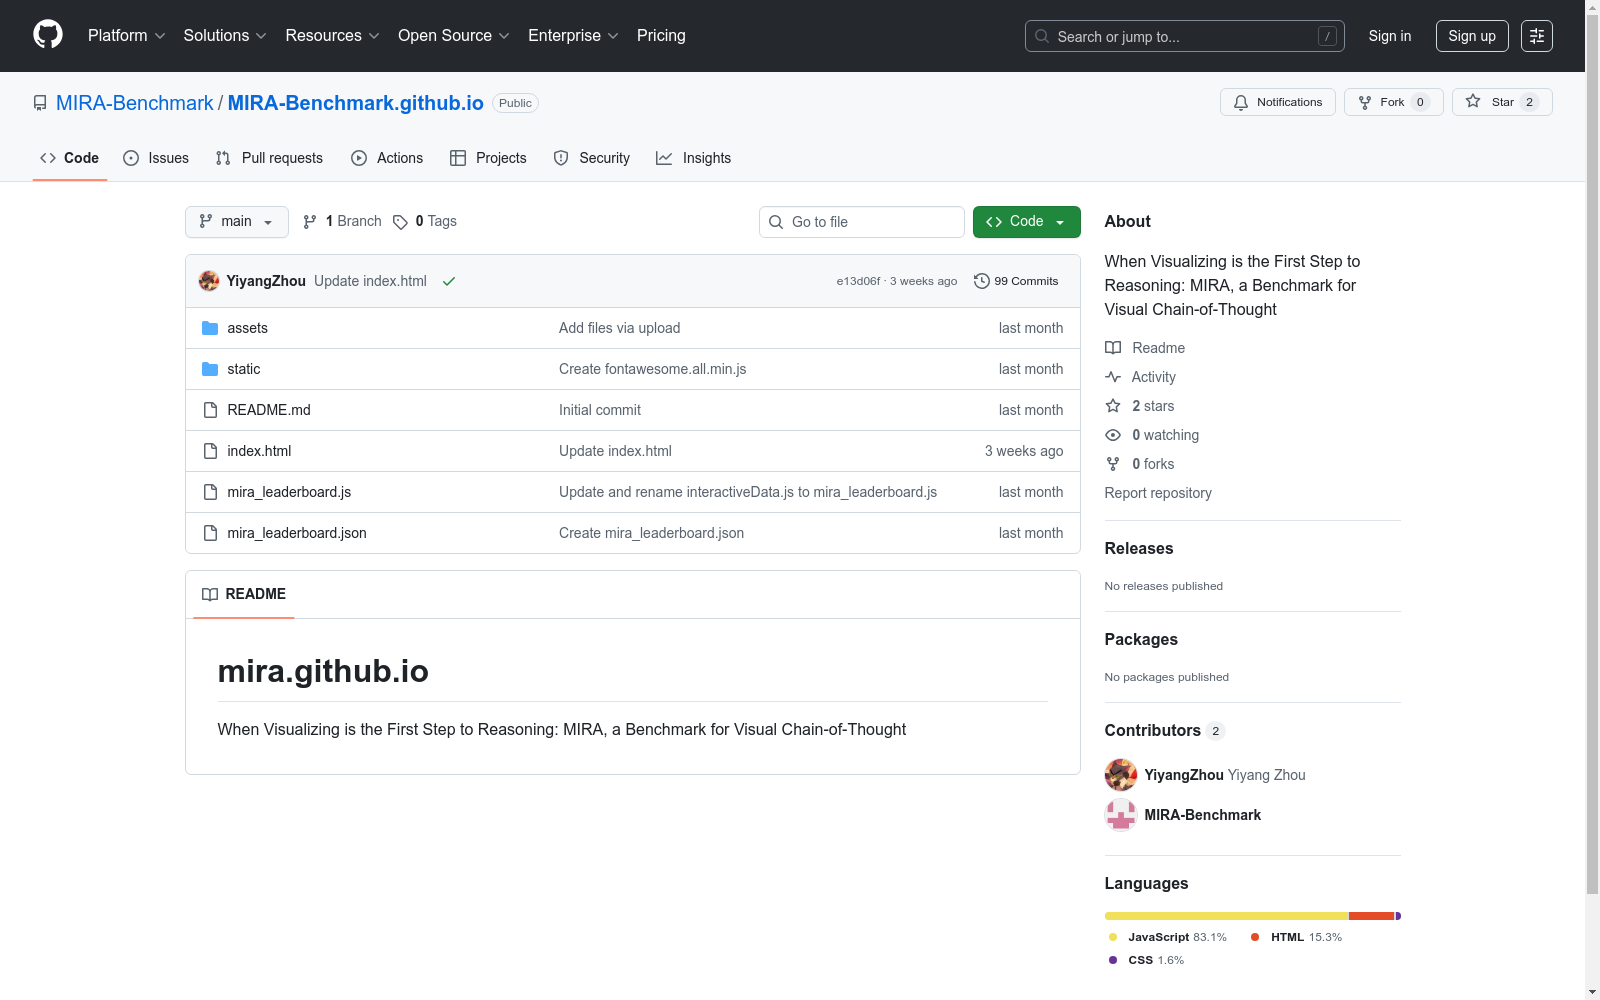The height and width of the screenshot is (1000, 1600).
Task: Open the green Code dropdown button
Action: point(1027,222)
